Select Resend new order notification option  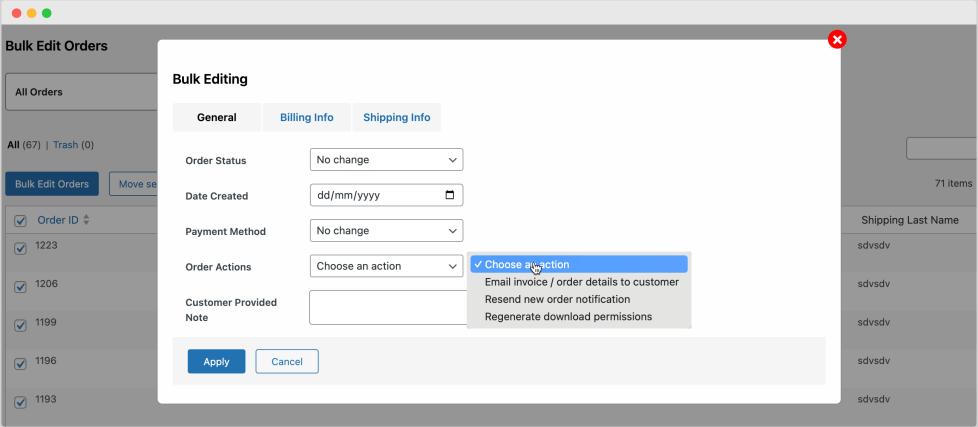[557, 299]
